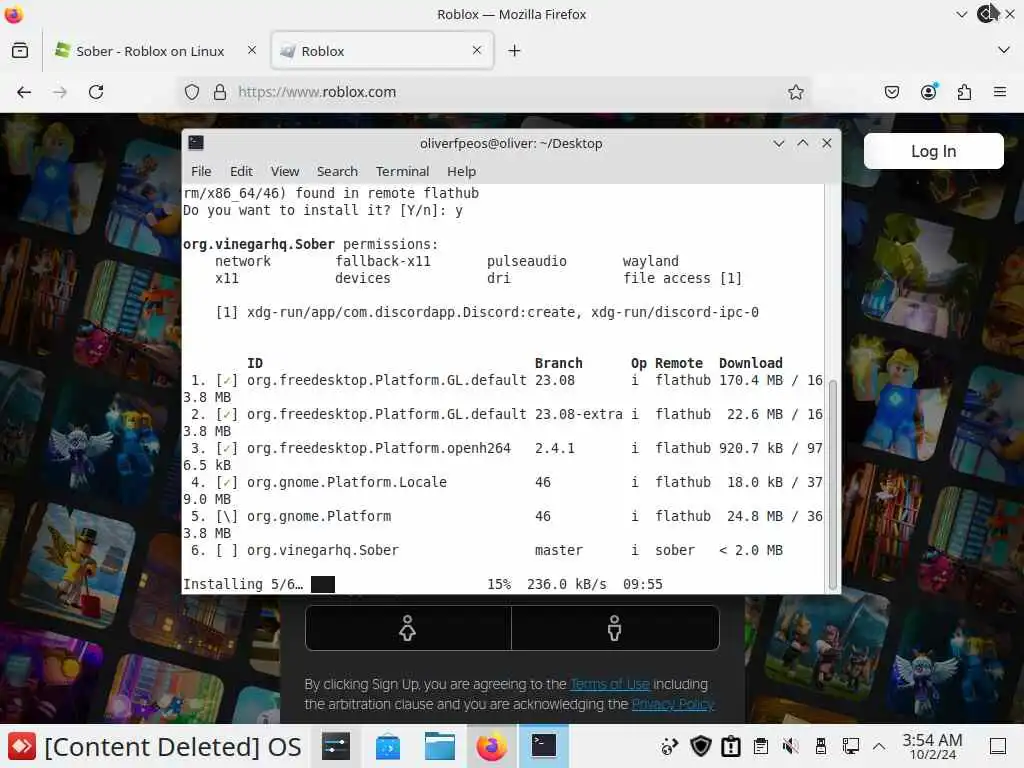Switch to terminal from taskbar
The width and height of the screenshot is (1024, 768).
click(543, 746)
